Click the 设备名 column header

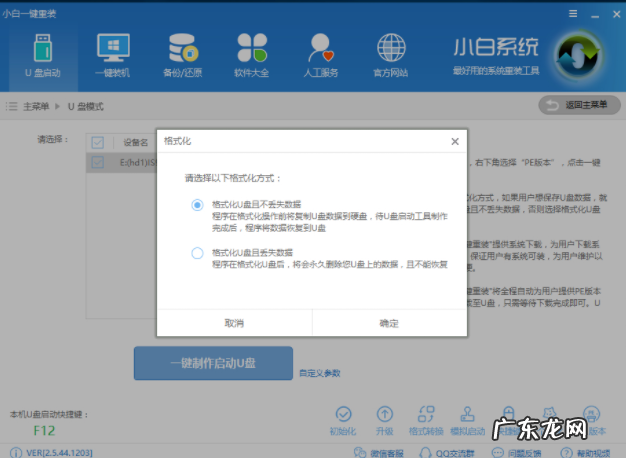(x=135, y=142)
